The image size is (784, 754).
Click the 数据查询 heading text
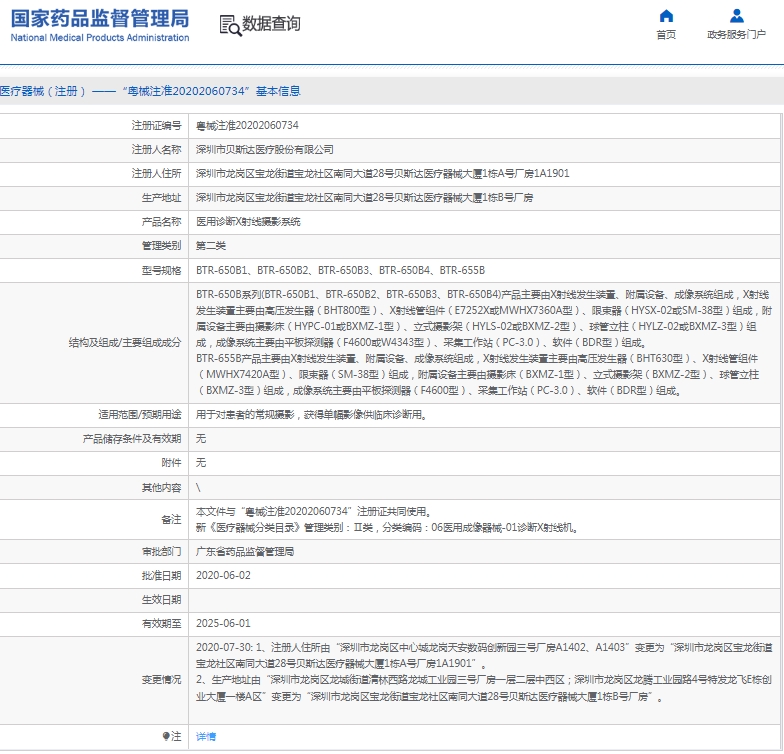(x=272, y=24)
